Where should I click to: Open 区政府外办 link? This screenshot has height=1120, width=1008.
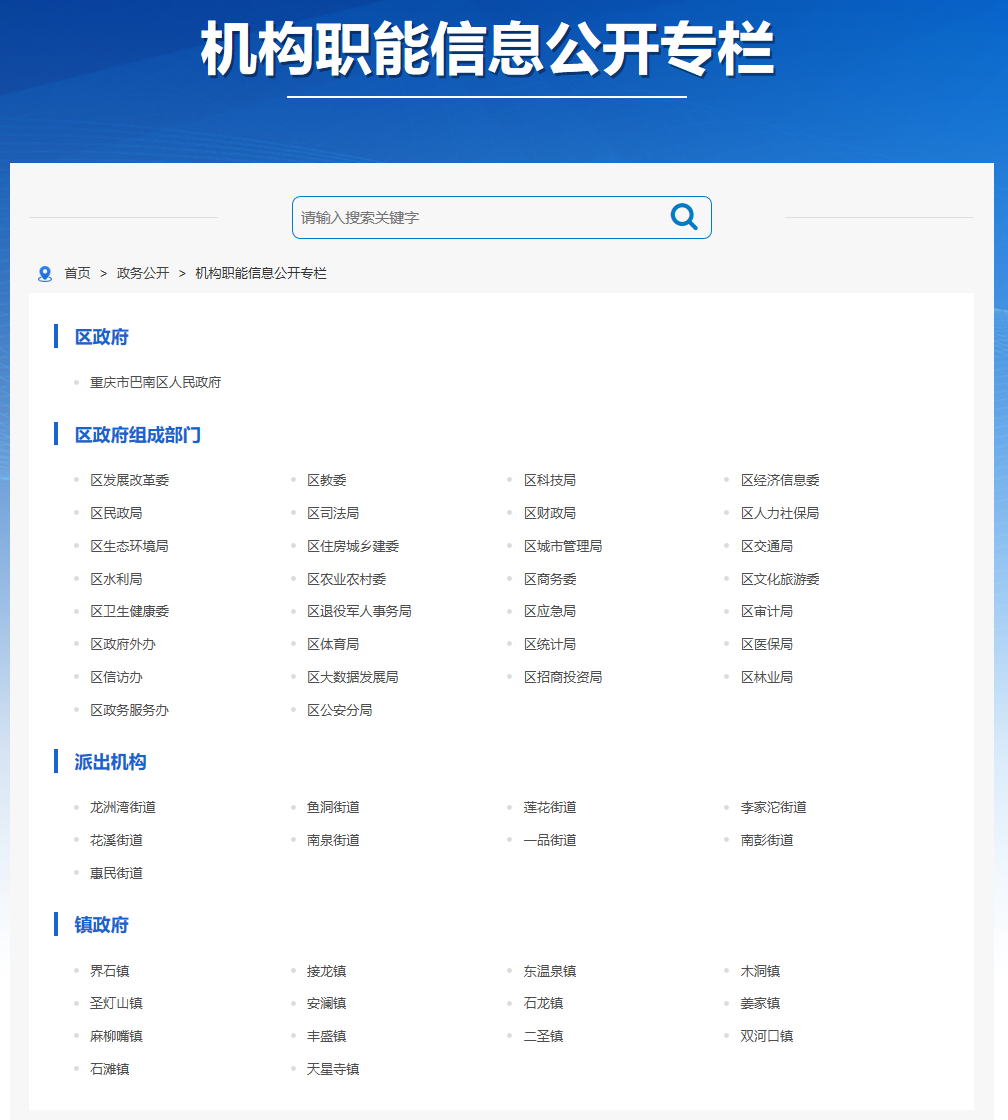122,644
